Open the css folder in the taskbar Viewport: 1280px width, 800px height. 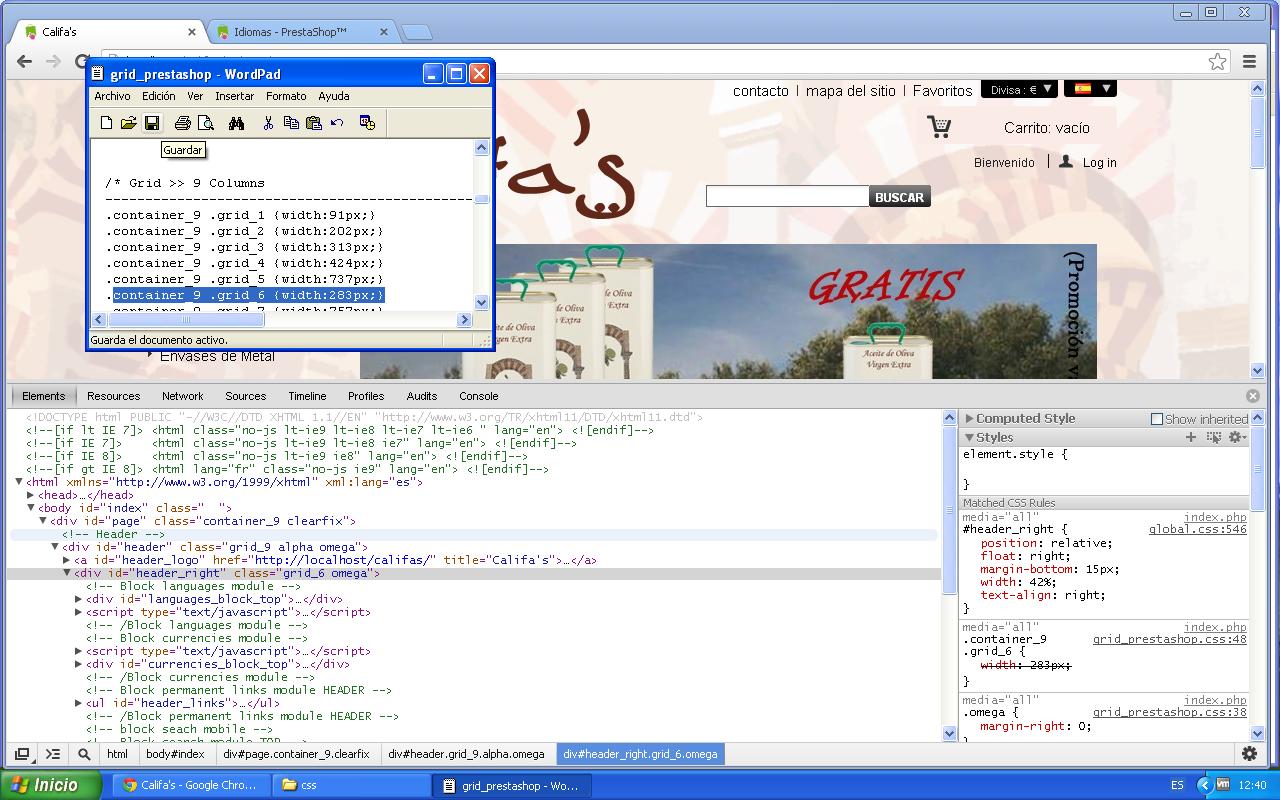click(351, 785)
